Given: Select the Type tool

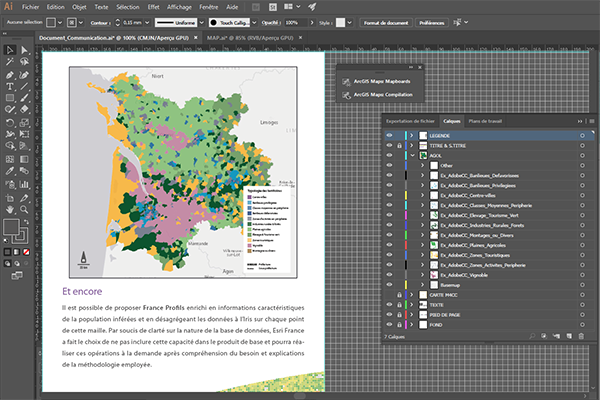Looking at the screenshot, I should (9, 86).
